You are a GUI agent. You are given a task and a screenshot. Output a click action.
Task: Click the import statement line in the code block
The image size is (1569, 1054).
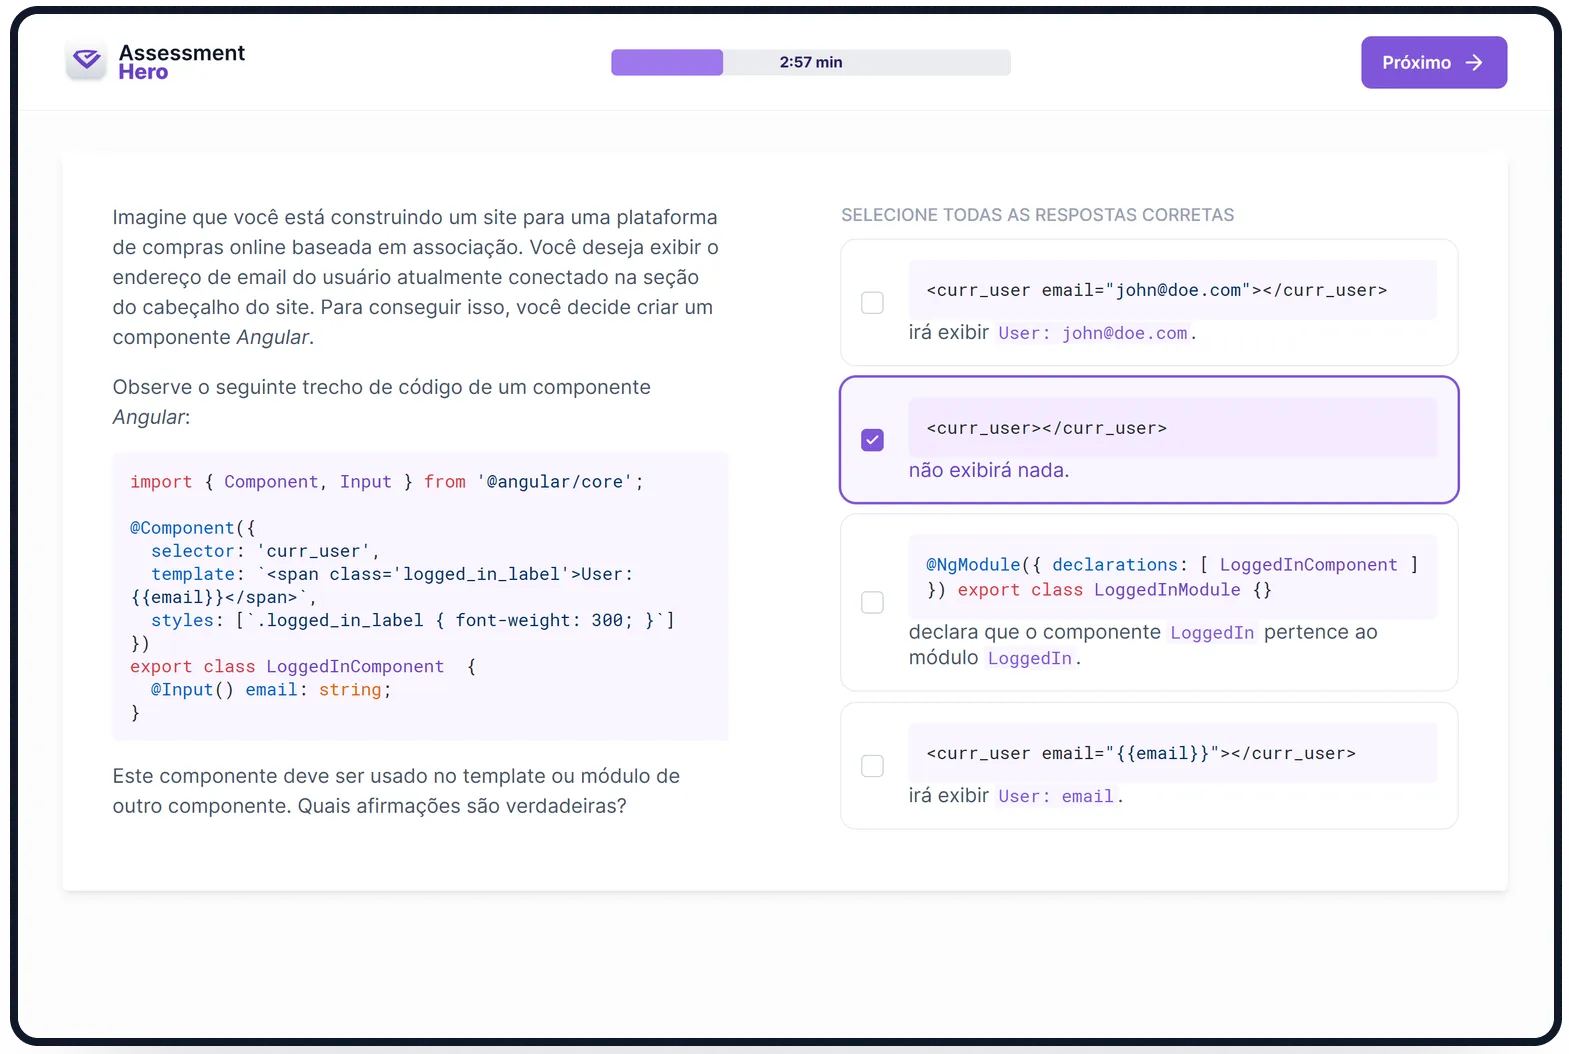point(387,482)
